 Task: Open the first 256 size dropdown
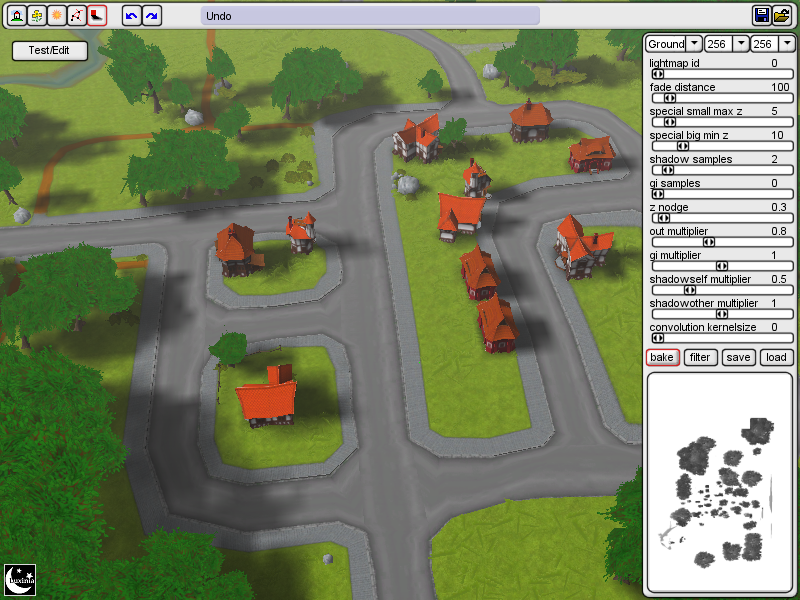click(x=741, y=44)
